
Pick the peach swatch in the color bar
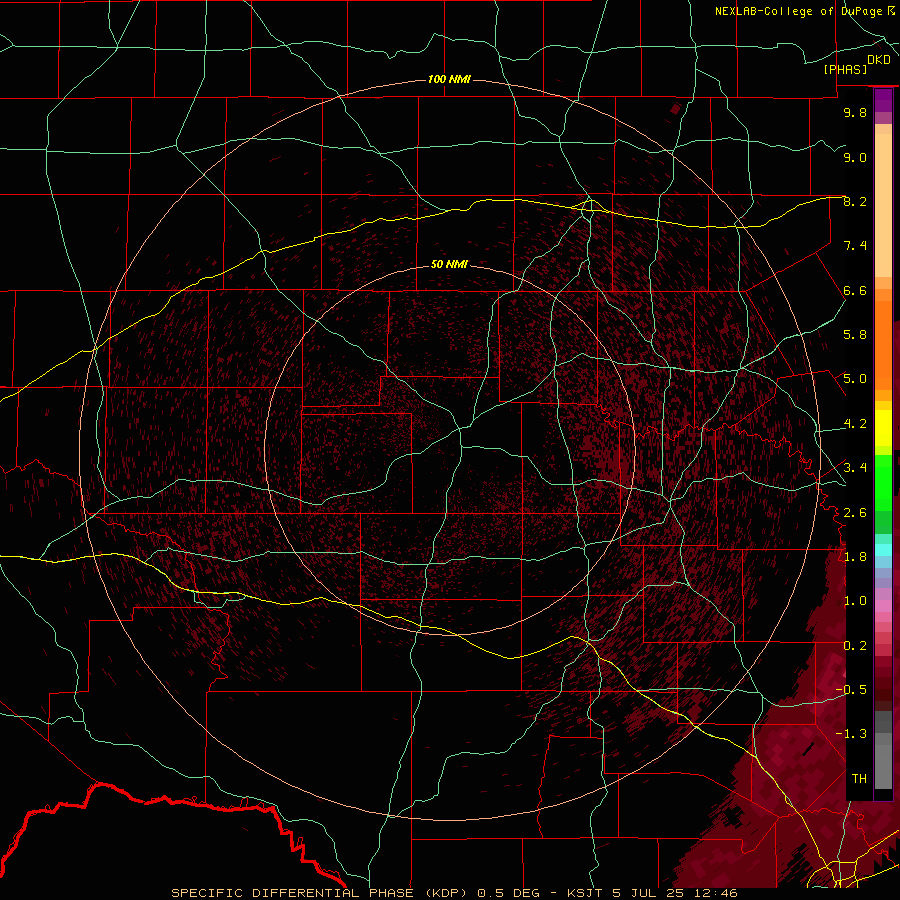(883, 207)
